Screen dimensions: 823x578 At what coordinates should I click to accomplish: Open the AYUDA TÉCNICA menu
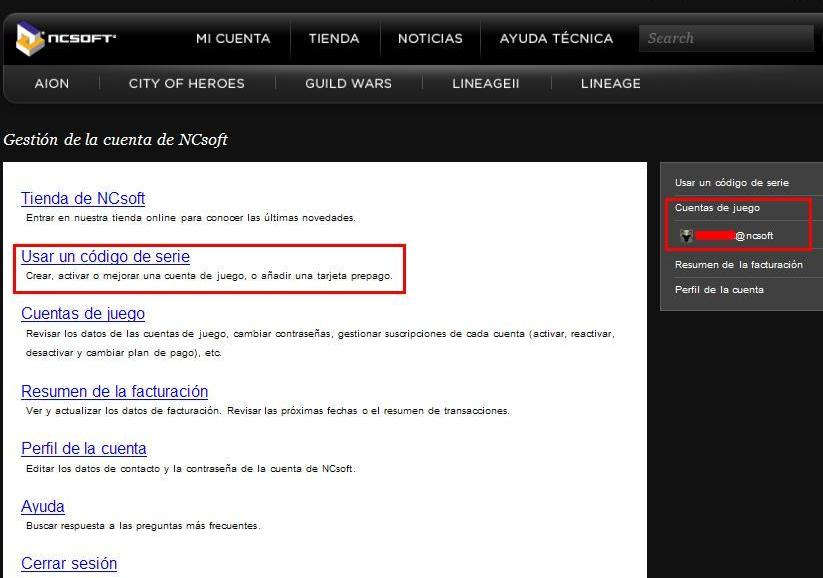click(556, 38)
